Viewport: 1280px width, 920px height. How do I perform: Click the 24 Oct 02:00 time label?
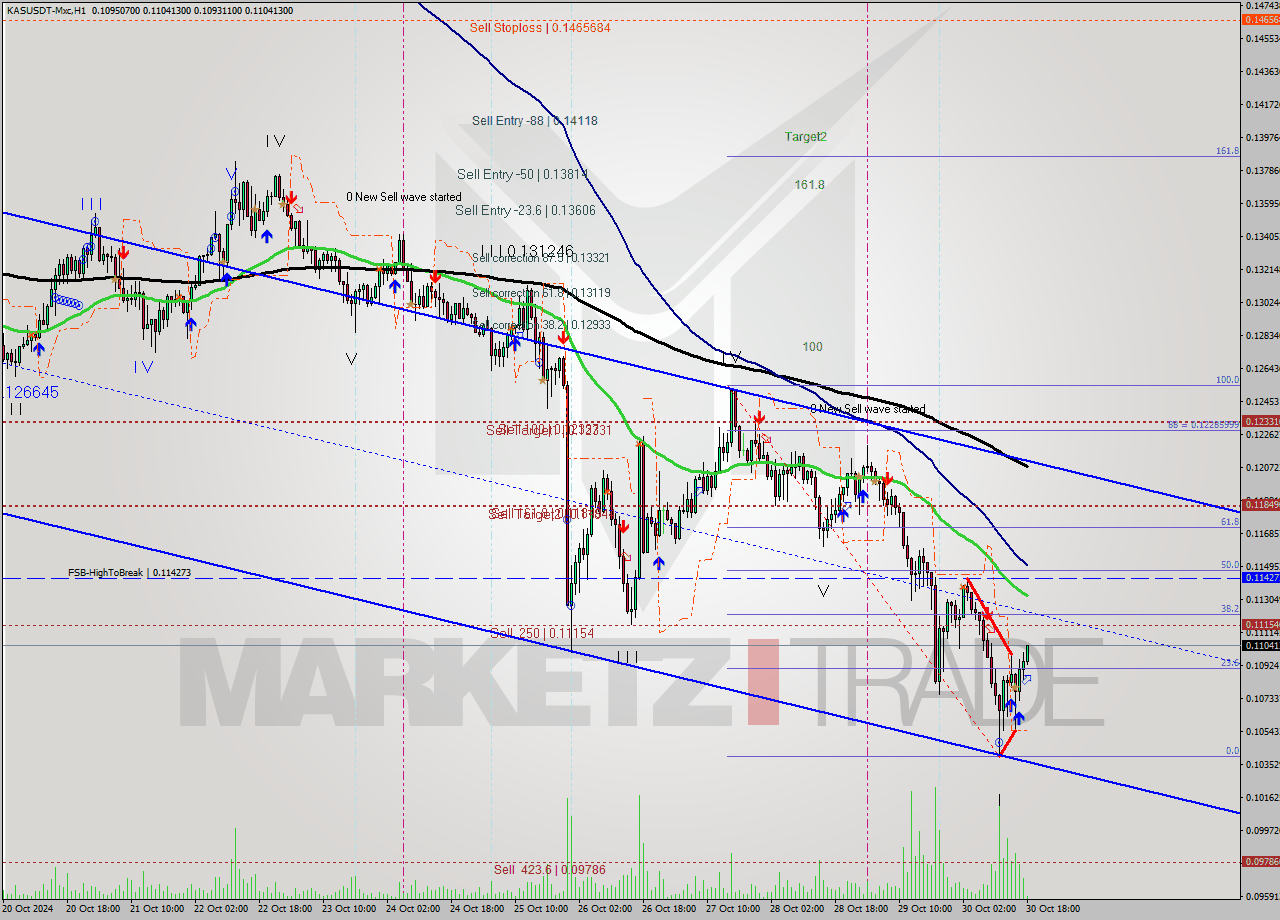click(414, 908)
